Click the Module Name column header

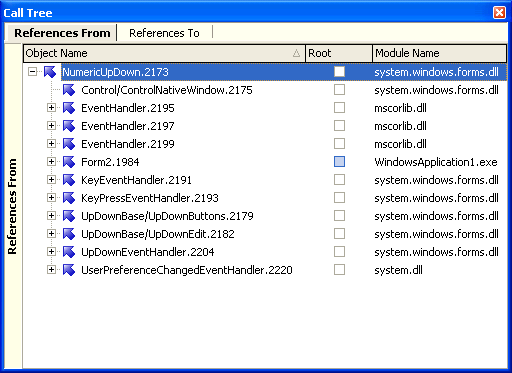[x=439, y=53]
